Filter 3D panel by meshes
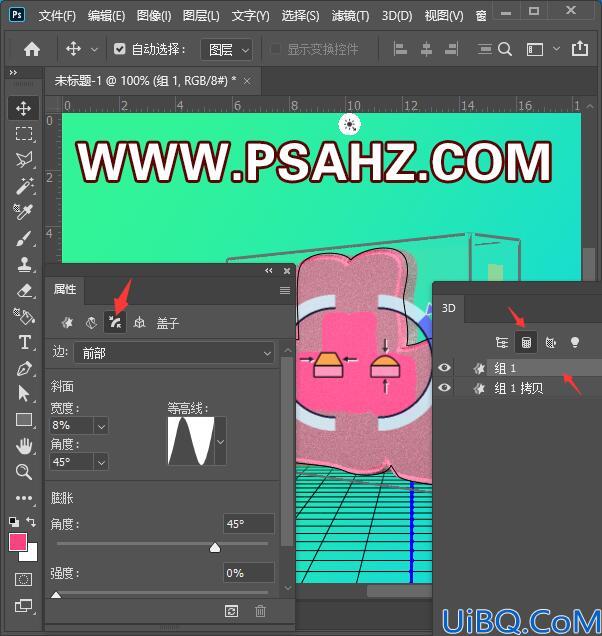Image resolution: width=602 pixels, height=636 pixels. click(526, 343)
